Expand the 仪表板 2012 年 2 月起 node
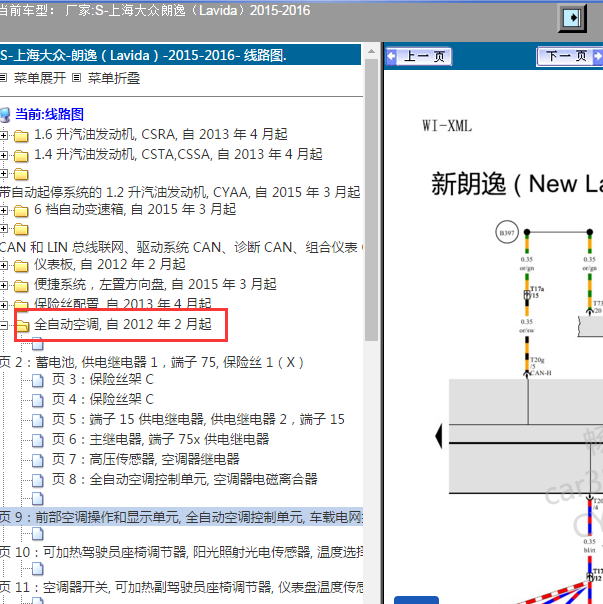Viewport: 603px width, 604px height. pos(3,265)
